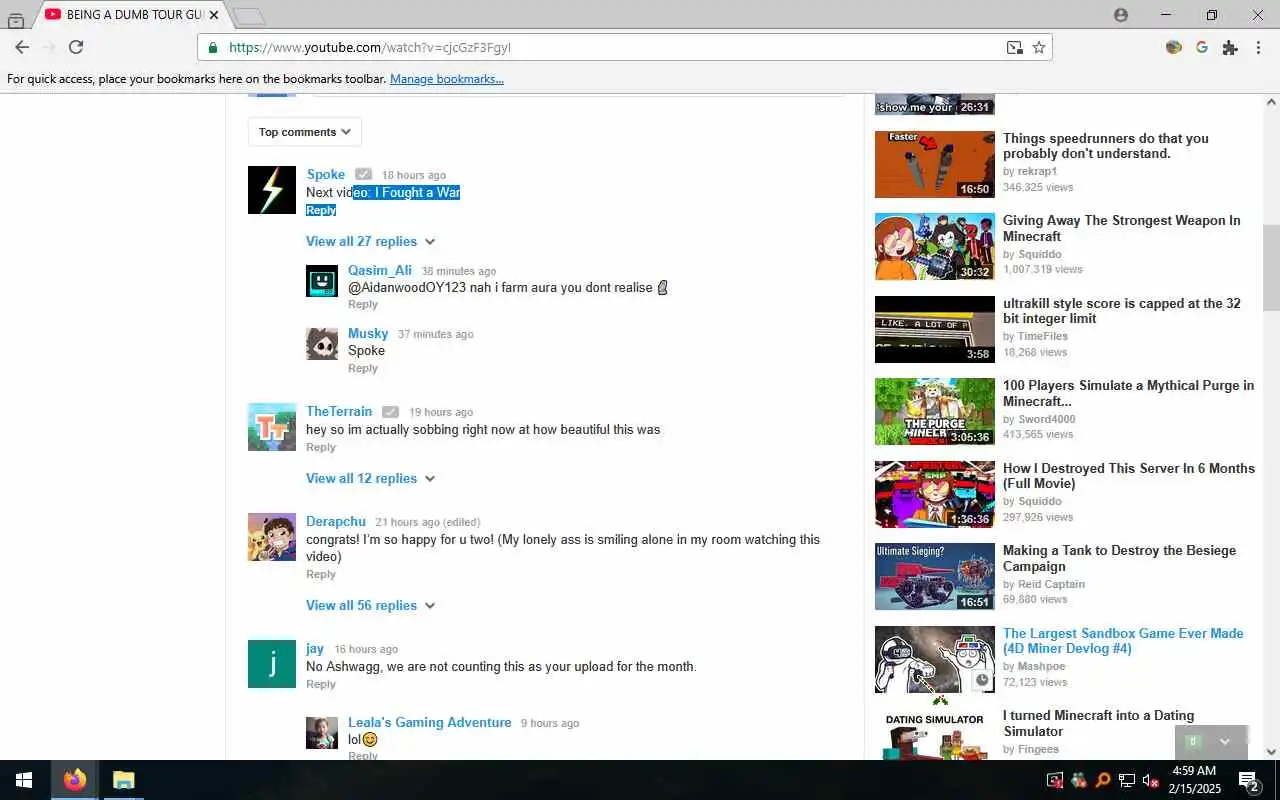This screenshot has height=800, width=1280.
Task: Open Windows Start menu
Action: pyautogui.click(x=24, y=780)
